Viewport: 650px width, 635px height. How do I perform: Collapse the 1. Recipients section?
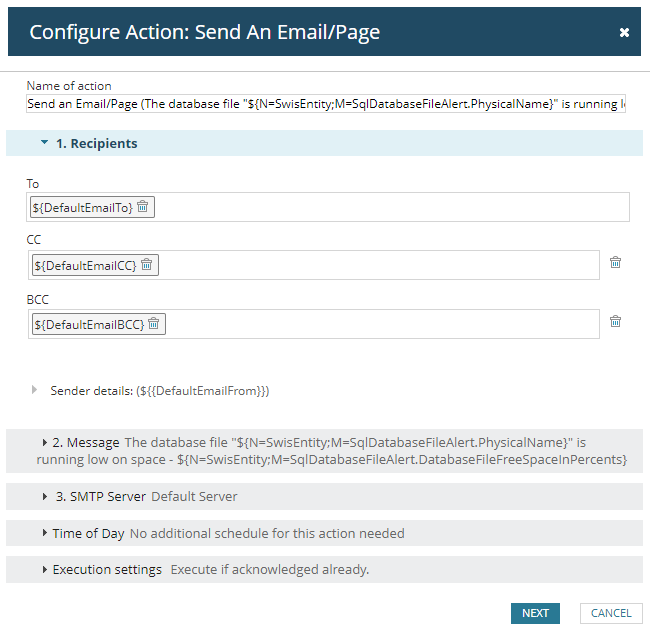[x=44, y=143]
